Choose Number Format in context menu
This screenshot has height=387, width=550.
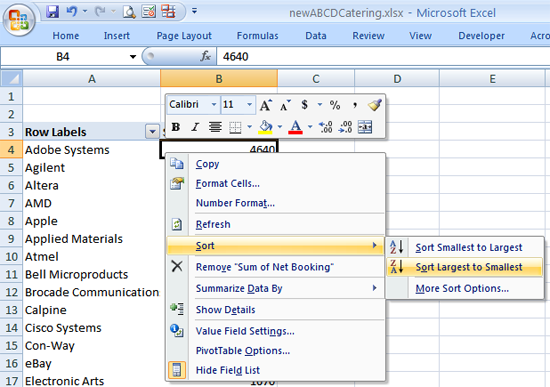pyautogui.click(x=275, y=203)
